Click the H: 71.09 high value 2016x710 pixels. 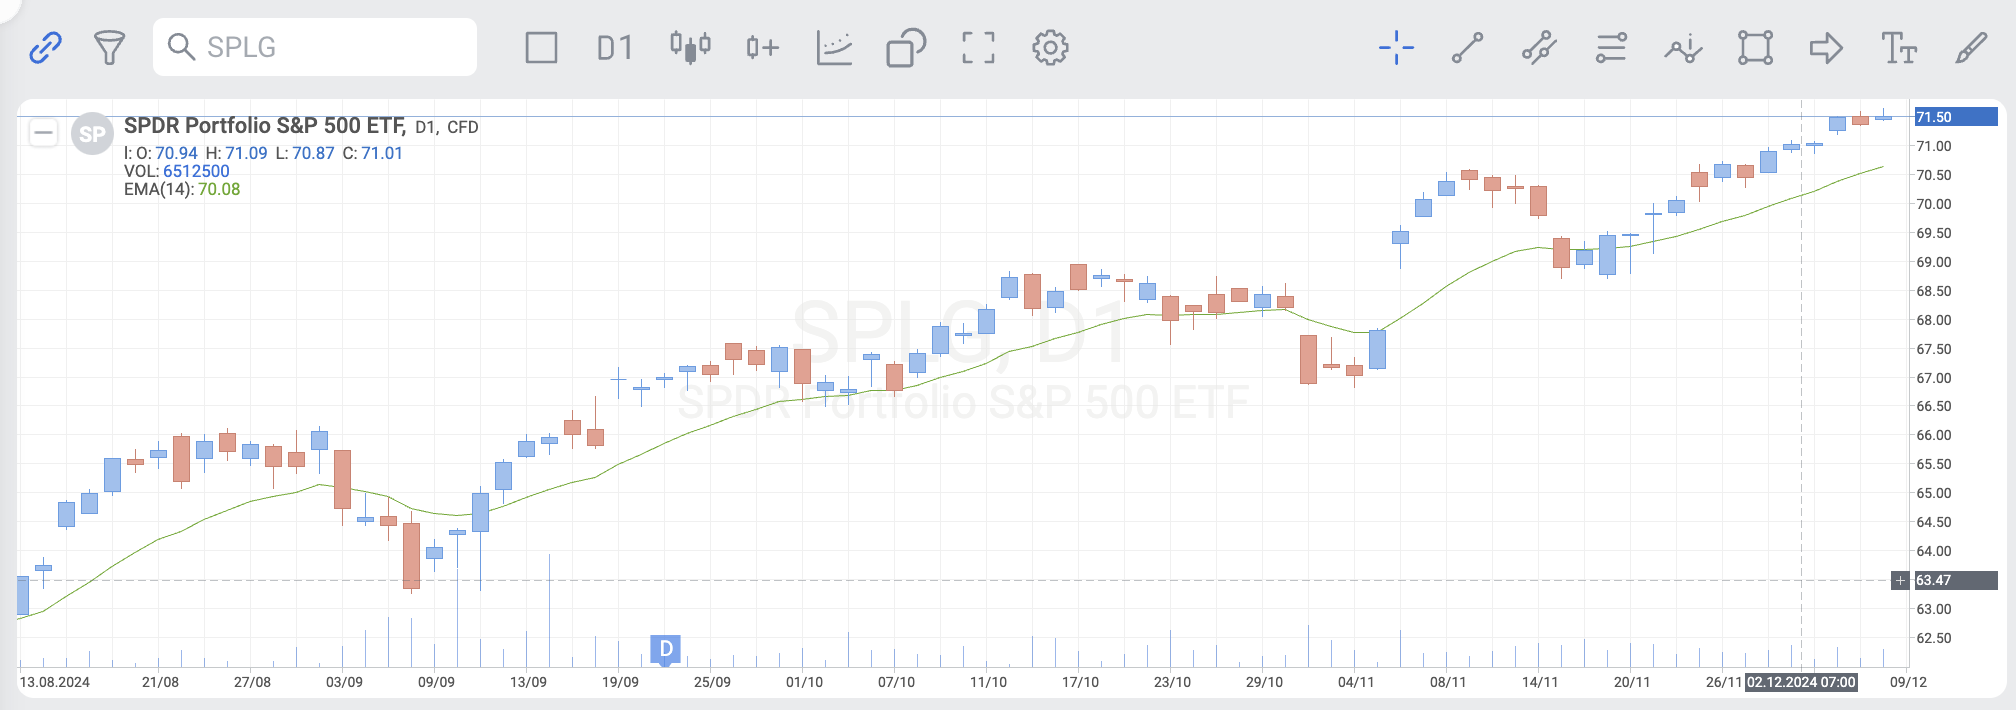click(236, 153)
